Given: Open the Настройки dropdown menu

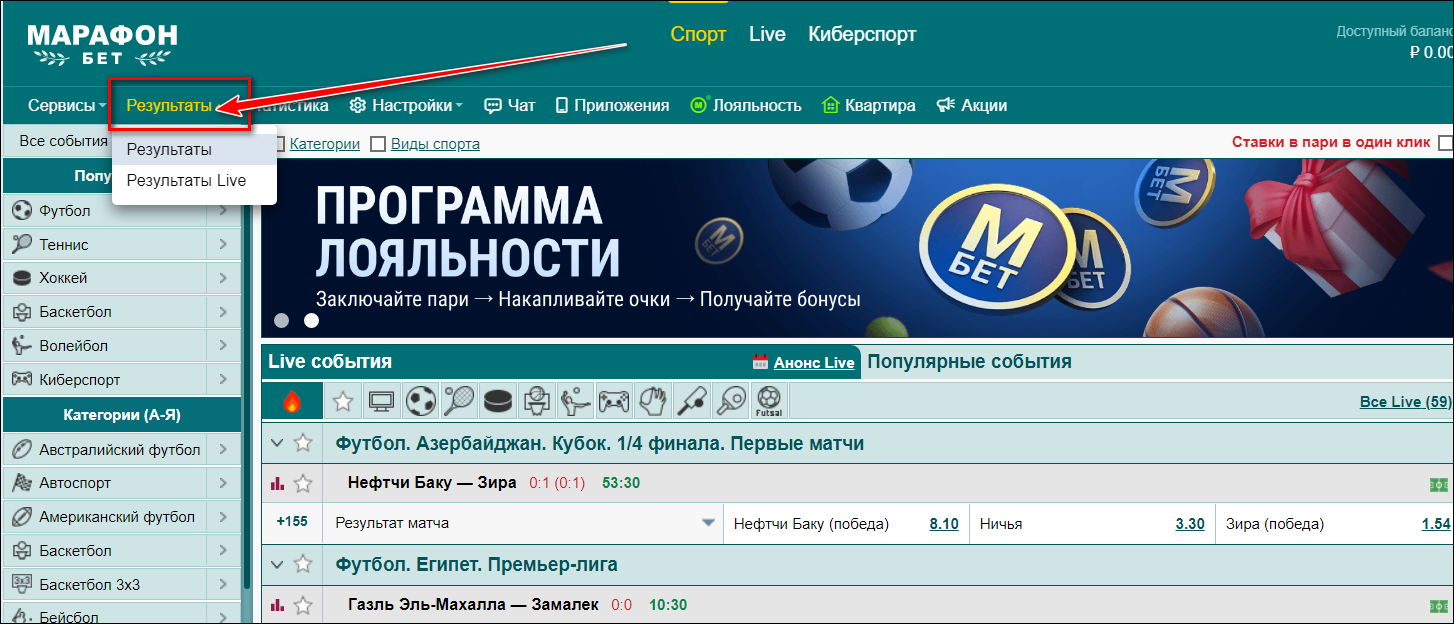Looking at the screenshot, I should (x=406, y=105).
